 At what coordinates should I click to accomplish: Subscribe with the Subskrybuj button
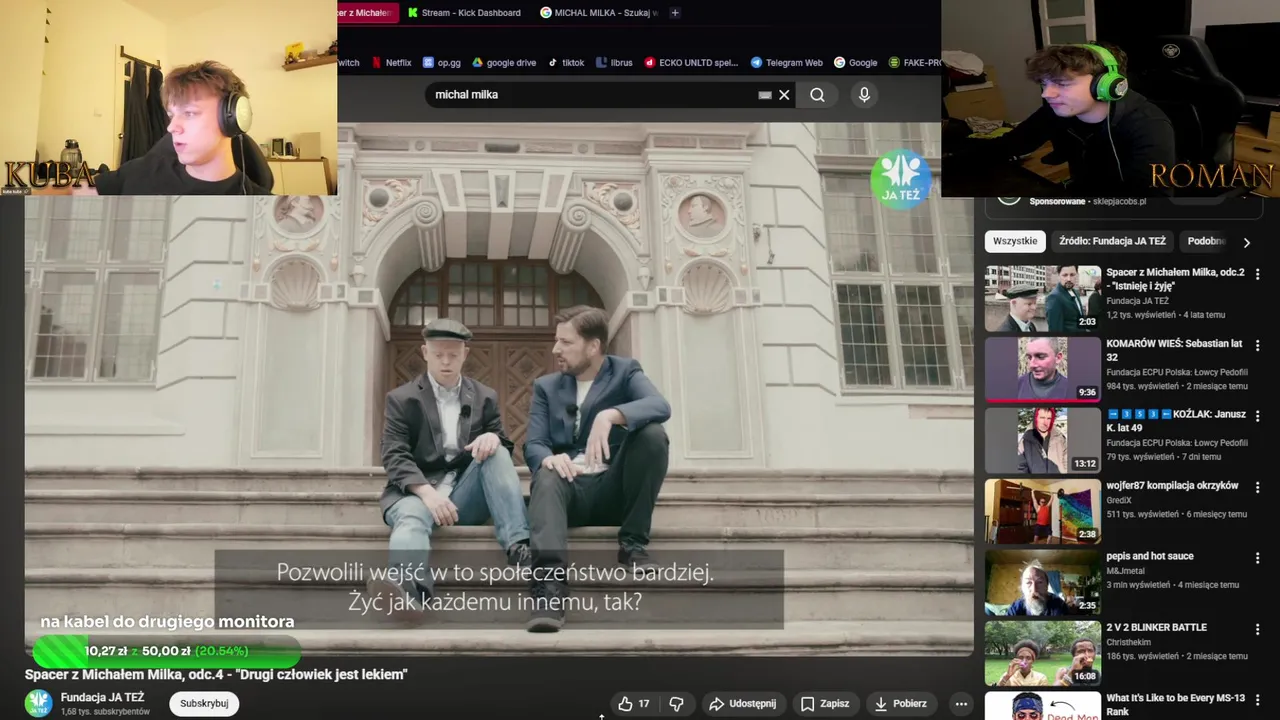pyautogui.click(x=204, y=704)
